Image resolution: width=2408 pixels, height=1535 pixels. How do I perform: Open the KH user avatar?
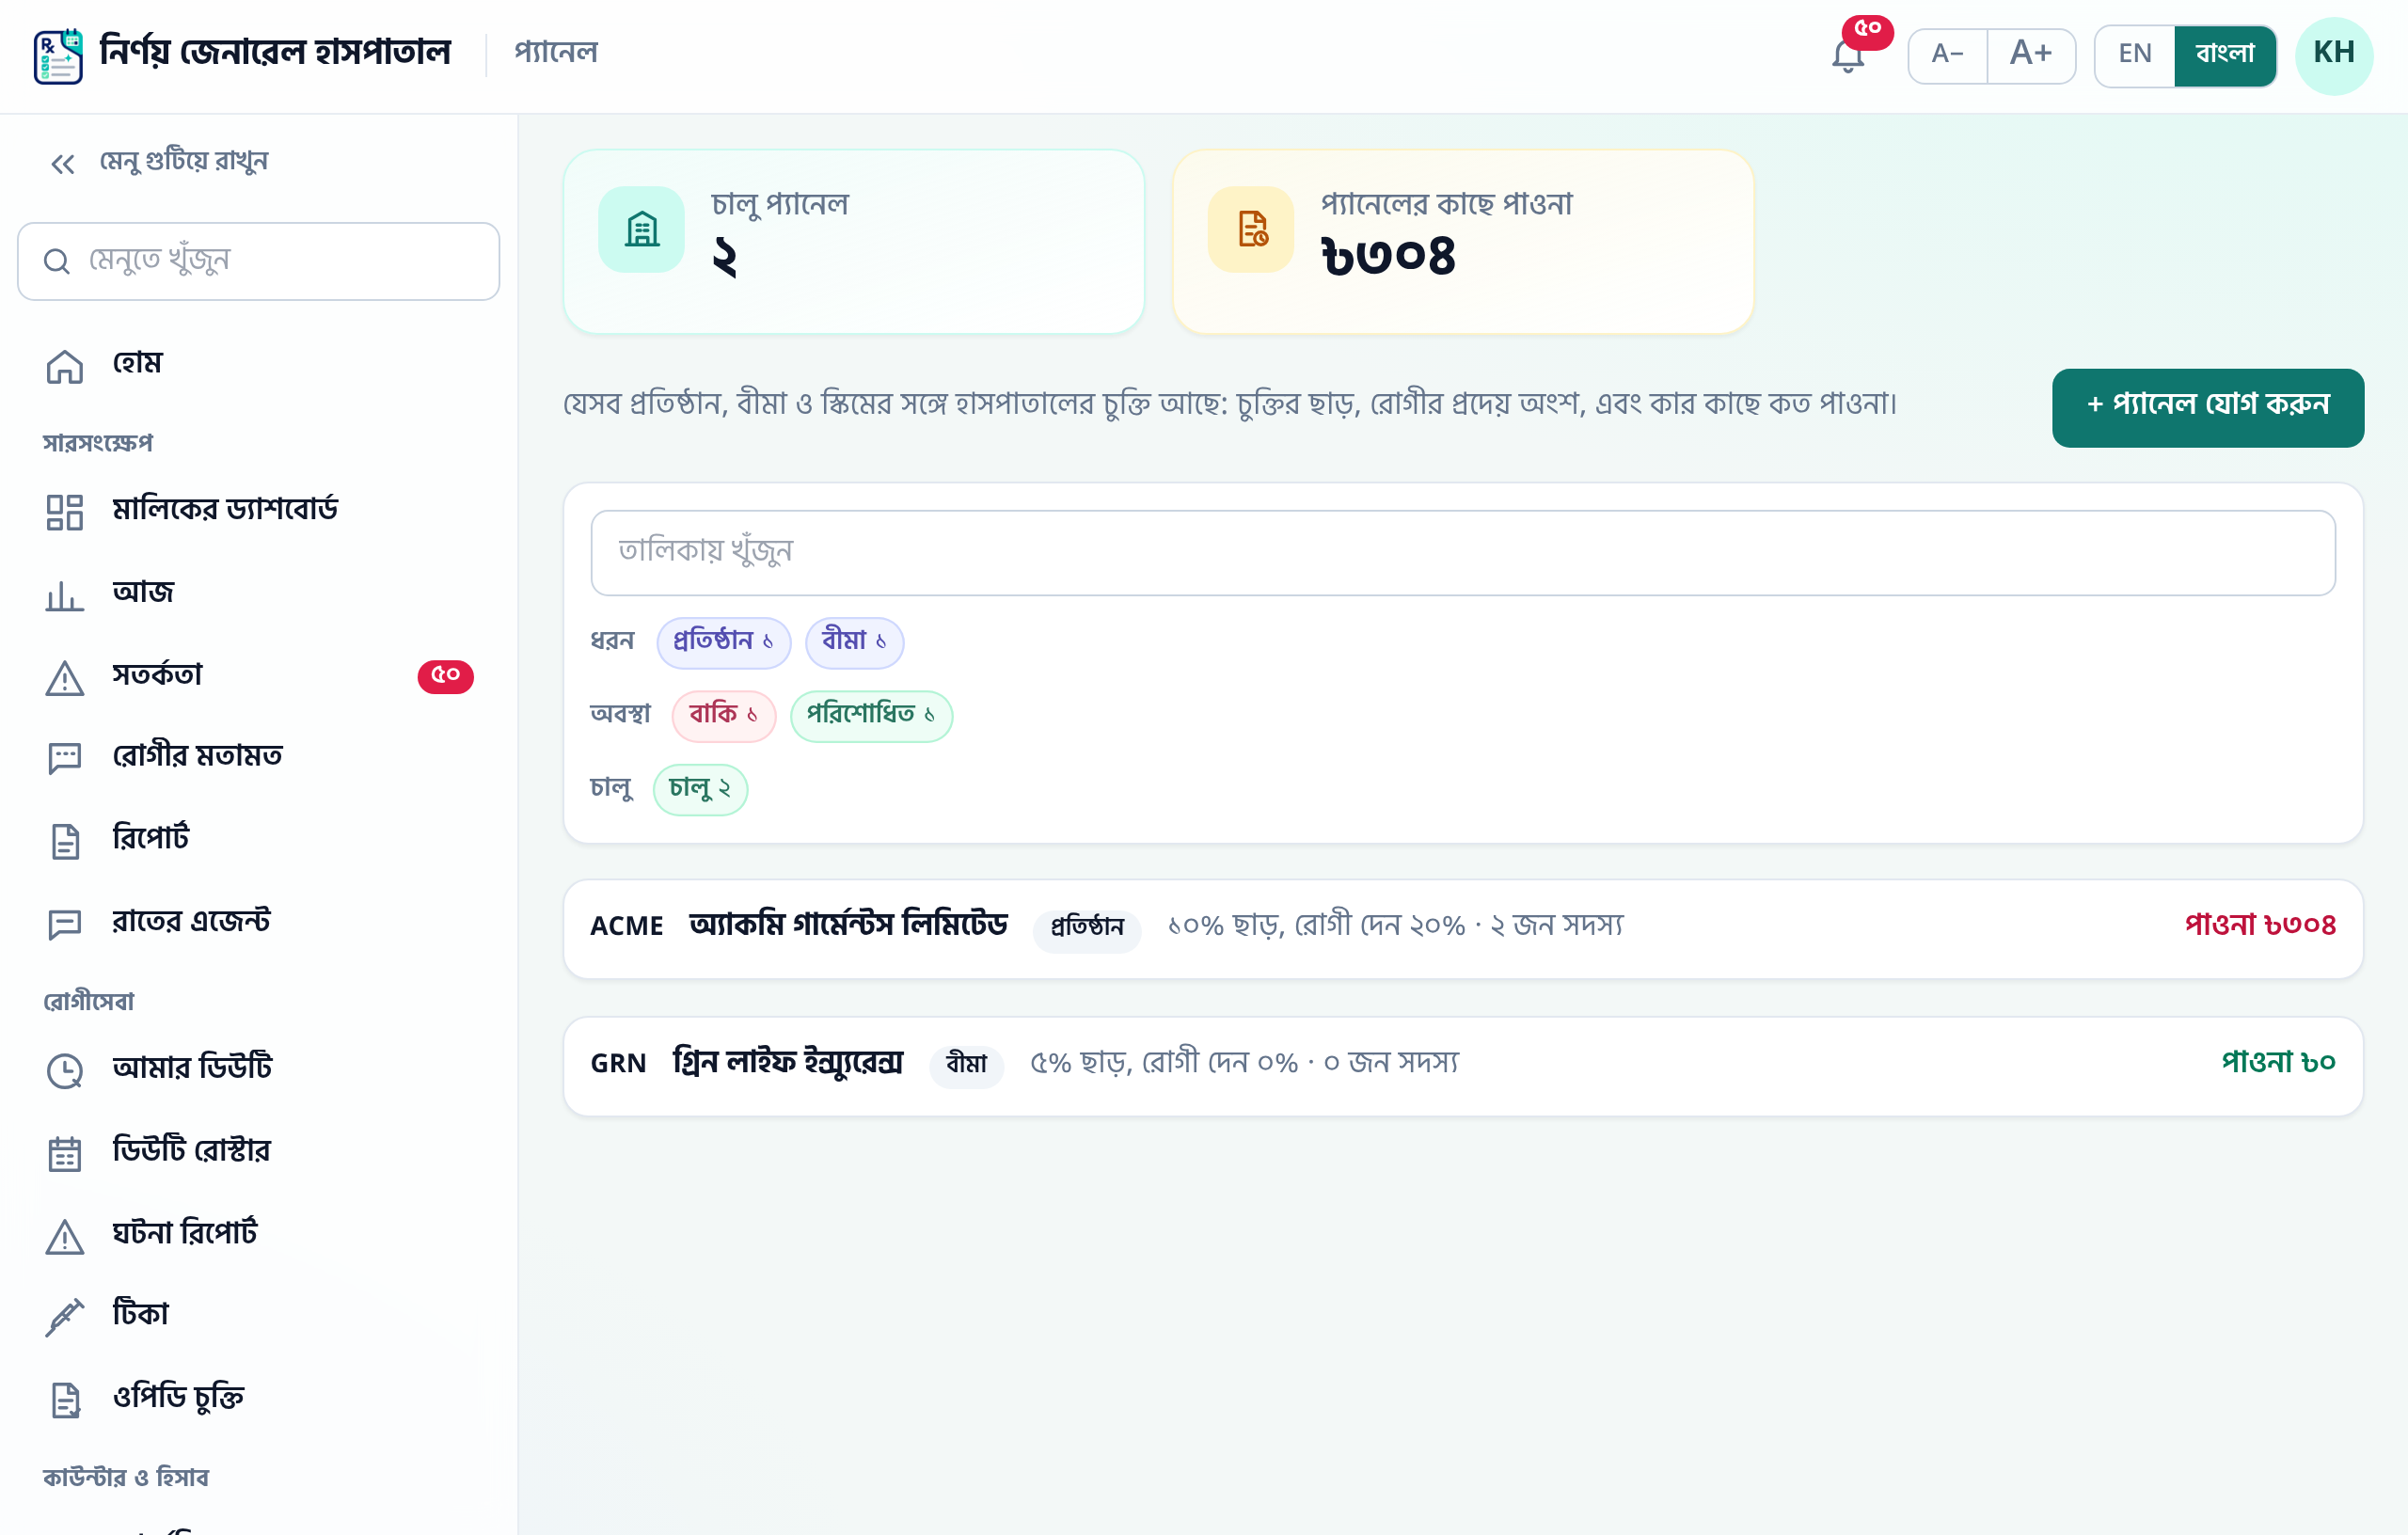[x=2333, y=55]
